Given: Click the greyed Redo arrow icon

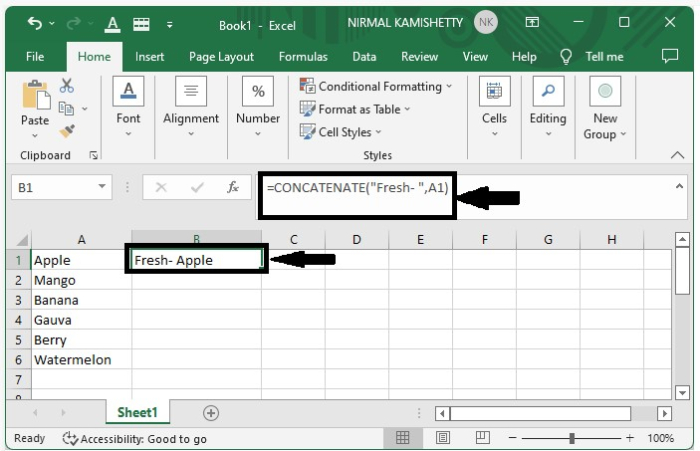Looking at the screenshot, I should pos(74,22).
